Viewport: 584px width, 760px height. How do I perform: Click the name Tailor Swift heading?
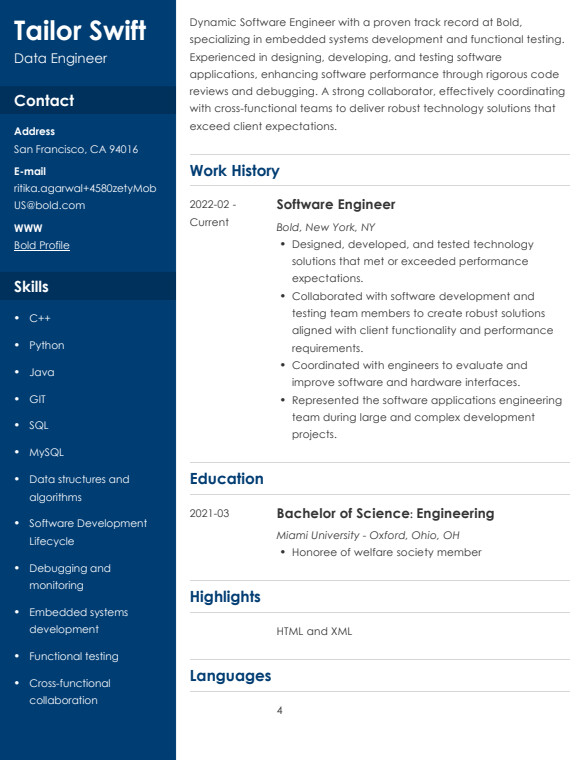click(80, 31)
